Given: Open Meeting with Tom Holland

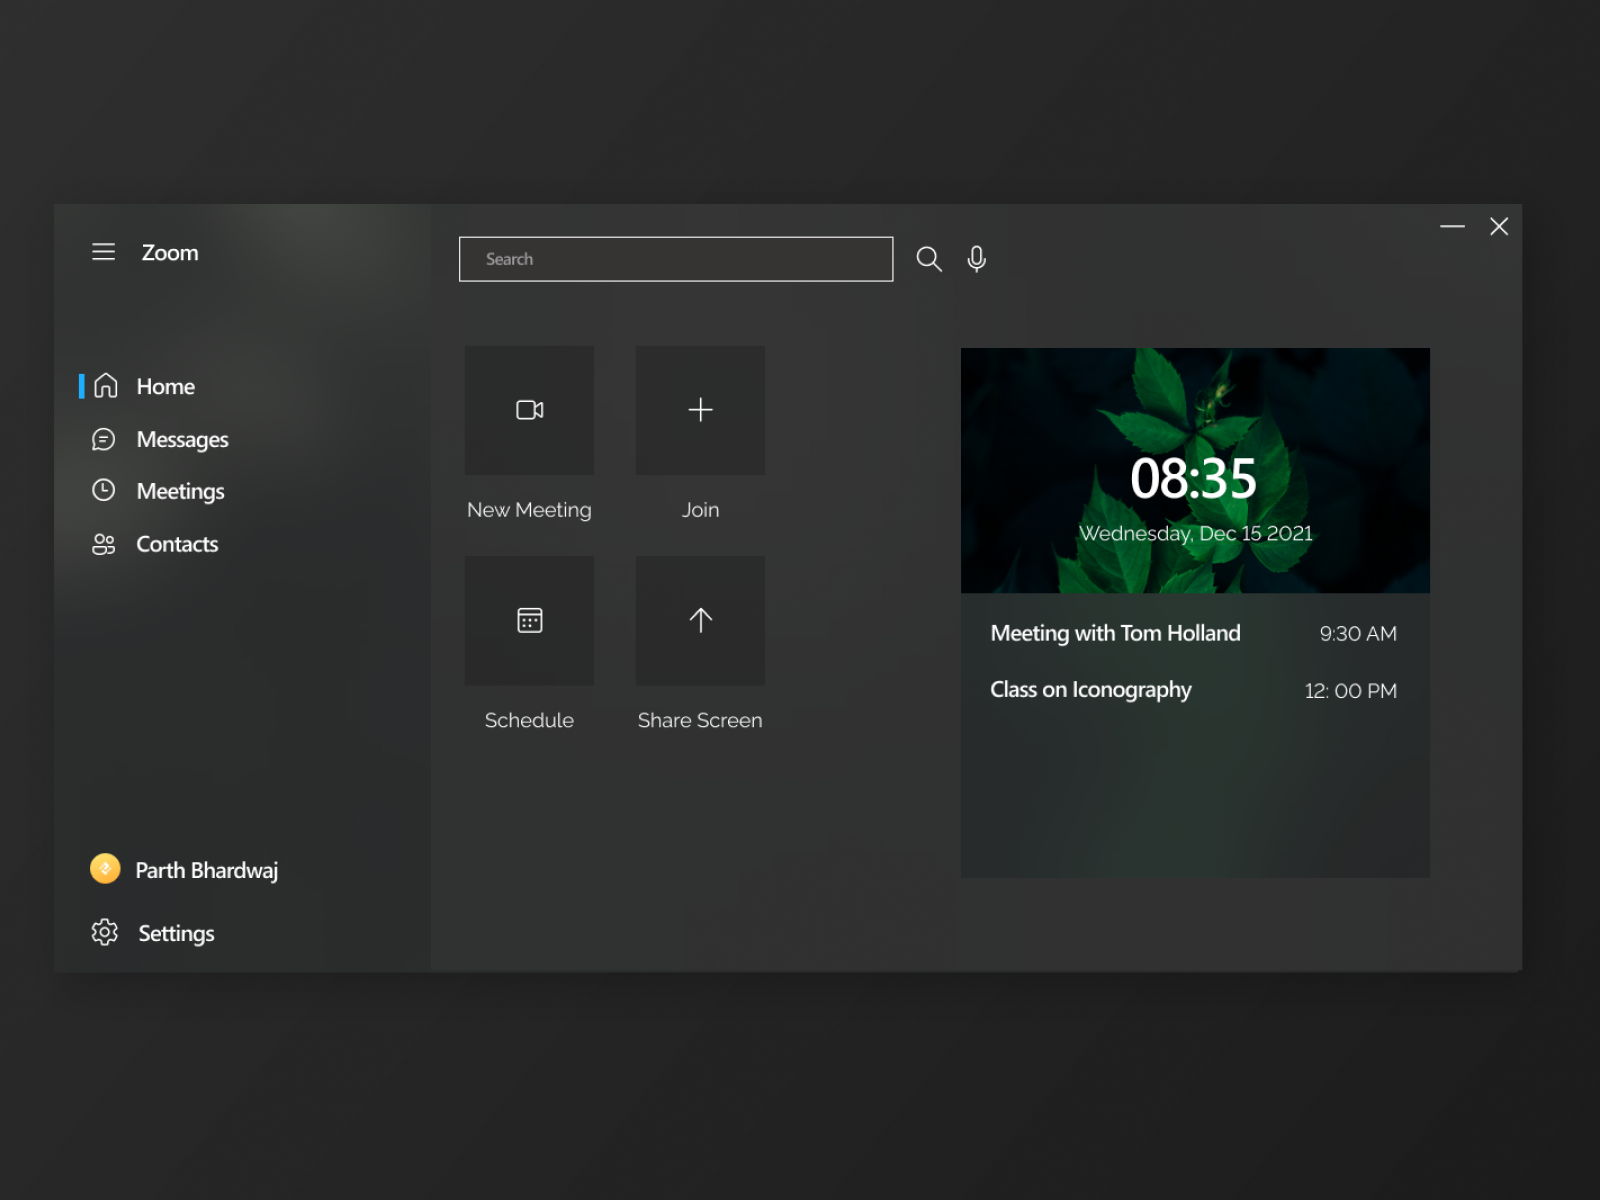Looking at the screenshot, I should pos(1115,632).
